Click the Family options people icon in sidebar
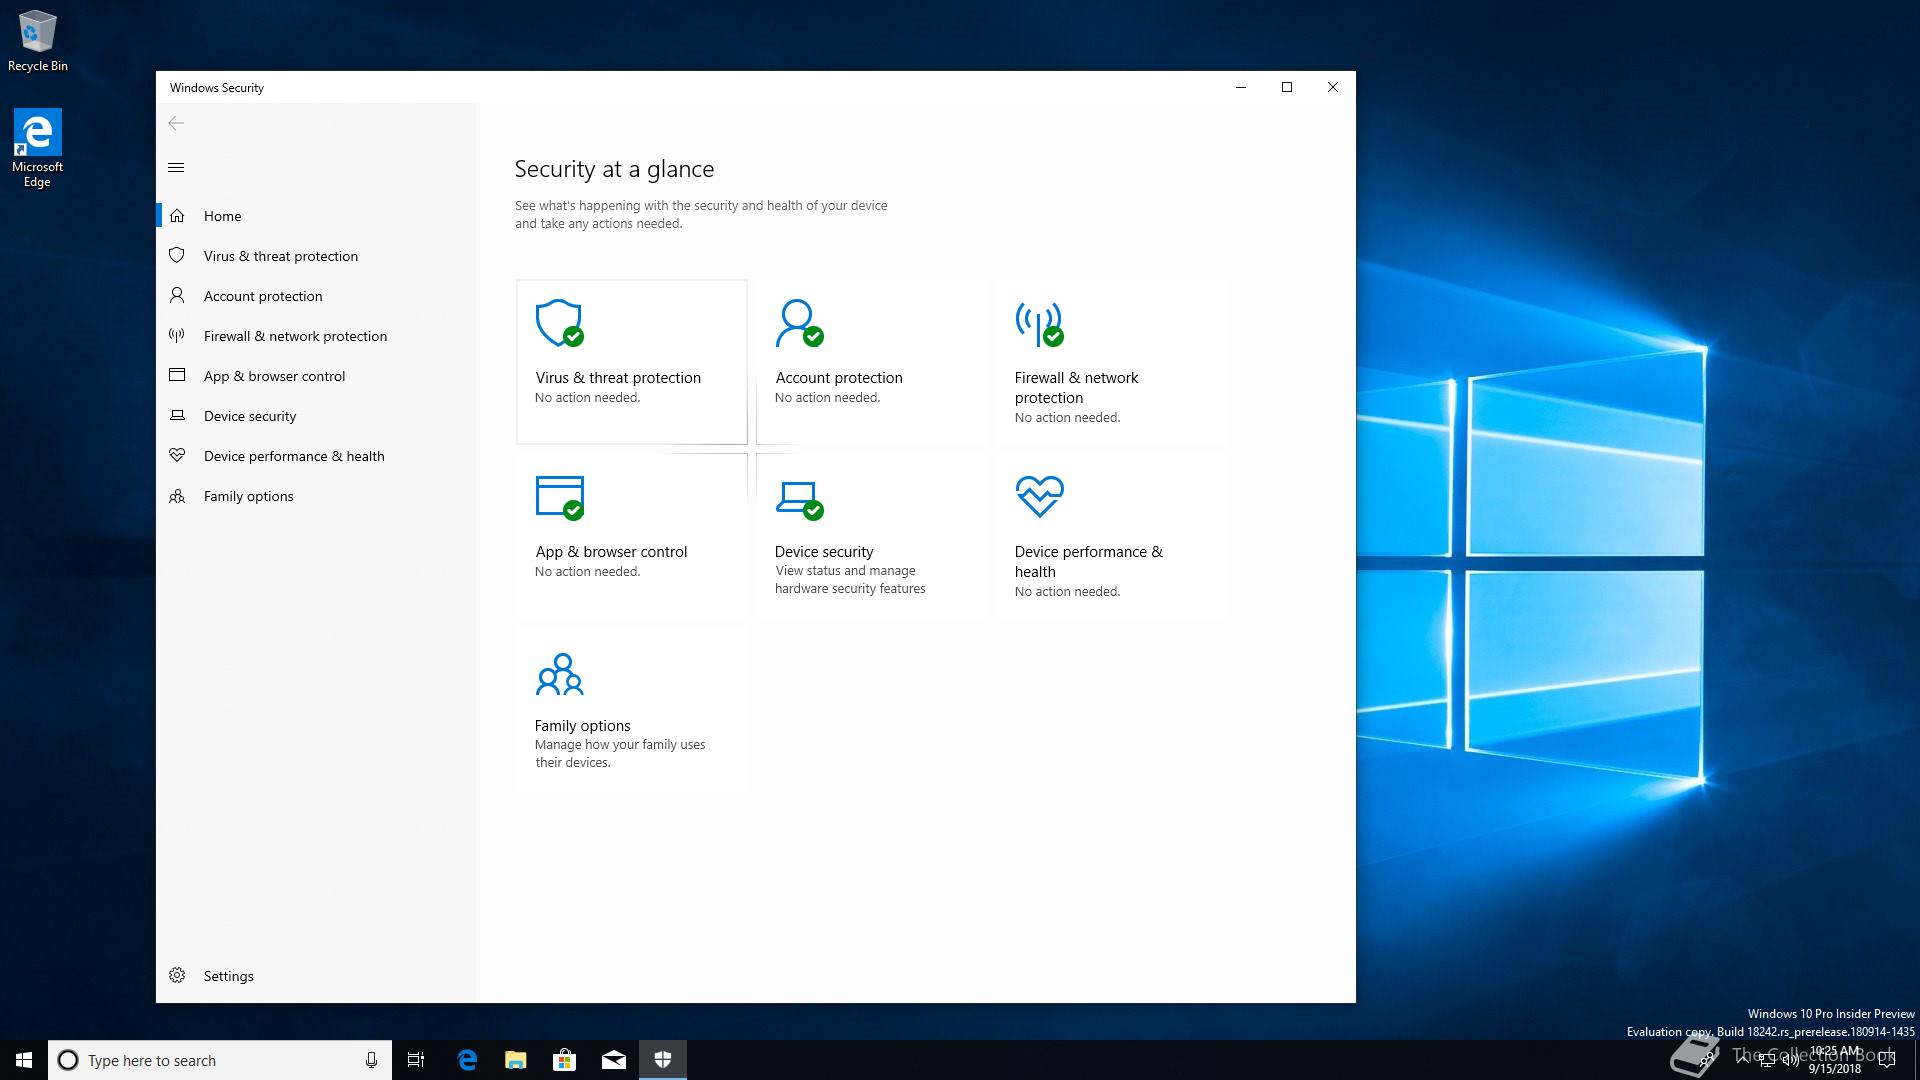 click(177, 496)
